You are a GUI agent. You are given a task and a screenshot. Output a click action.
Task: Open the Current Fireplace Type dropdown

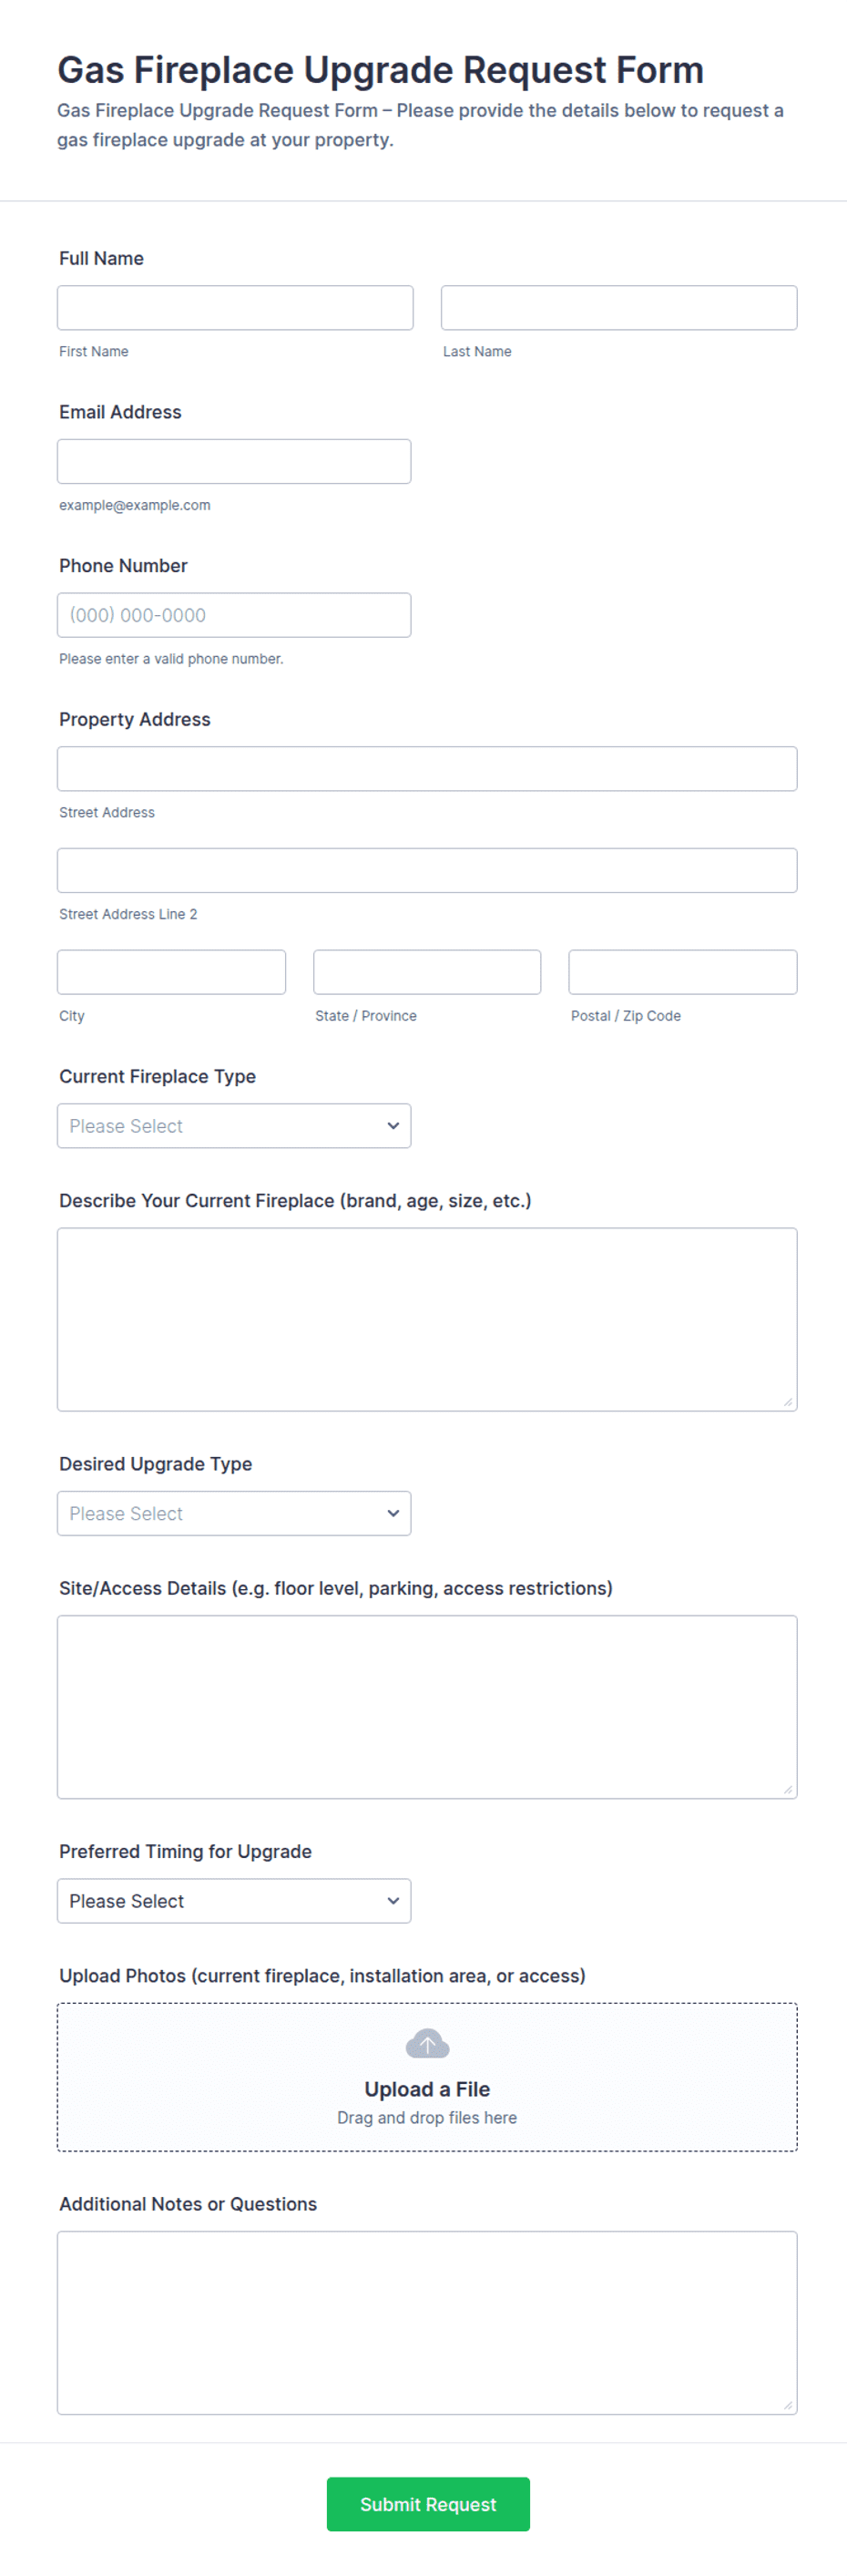(234, 1125)
